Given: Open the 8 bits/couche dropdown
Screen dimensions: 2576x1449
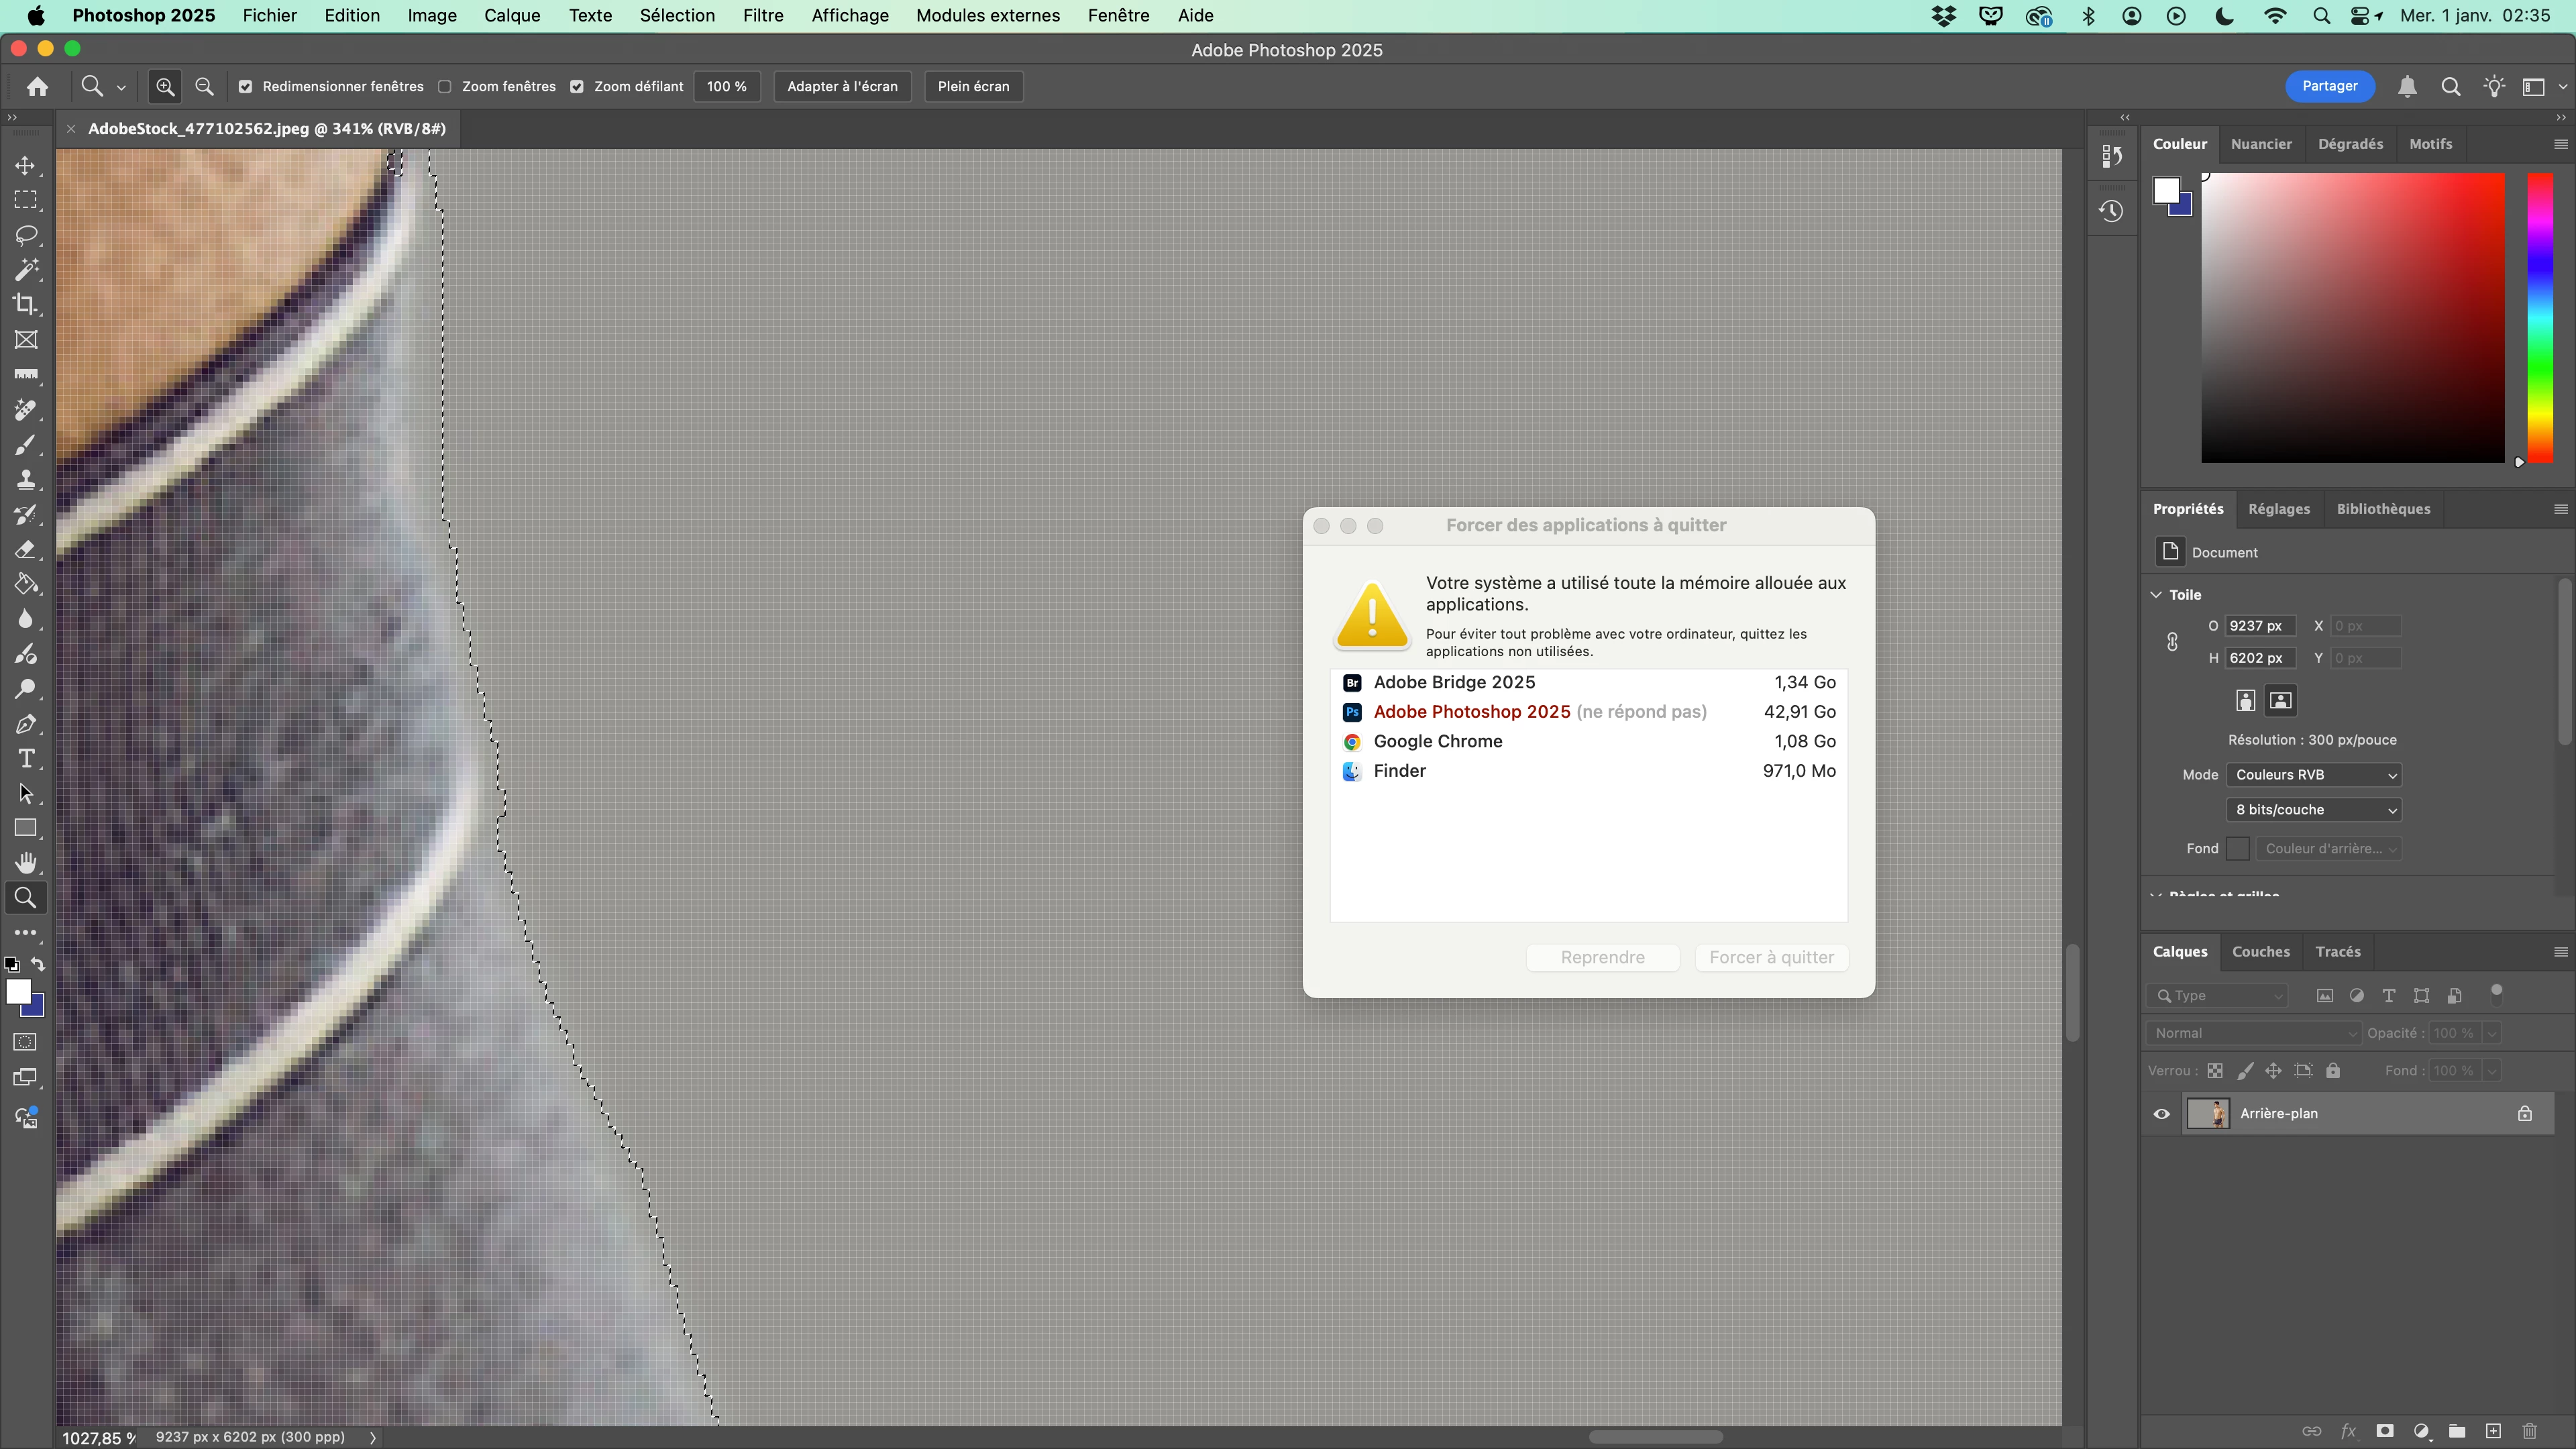Looking at the screenshot, I should point(2313,810).
